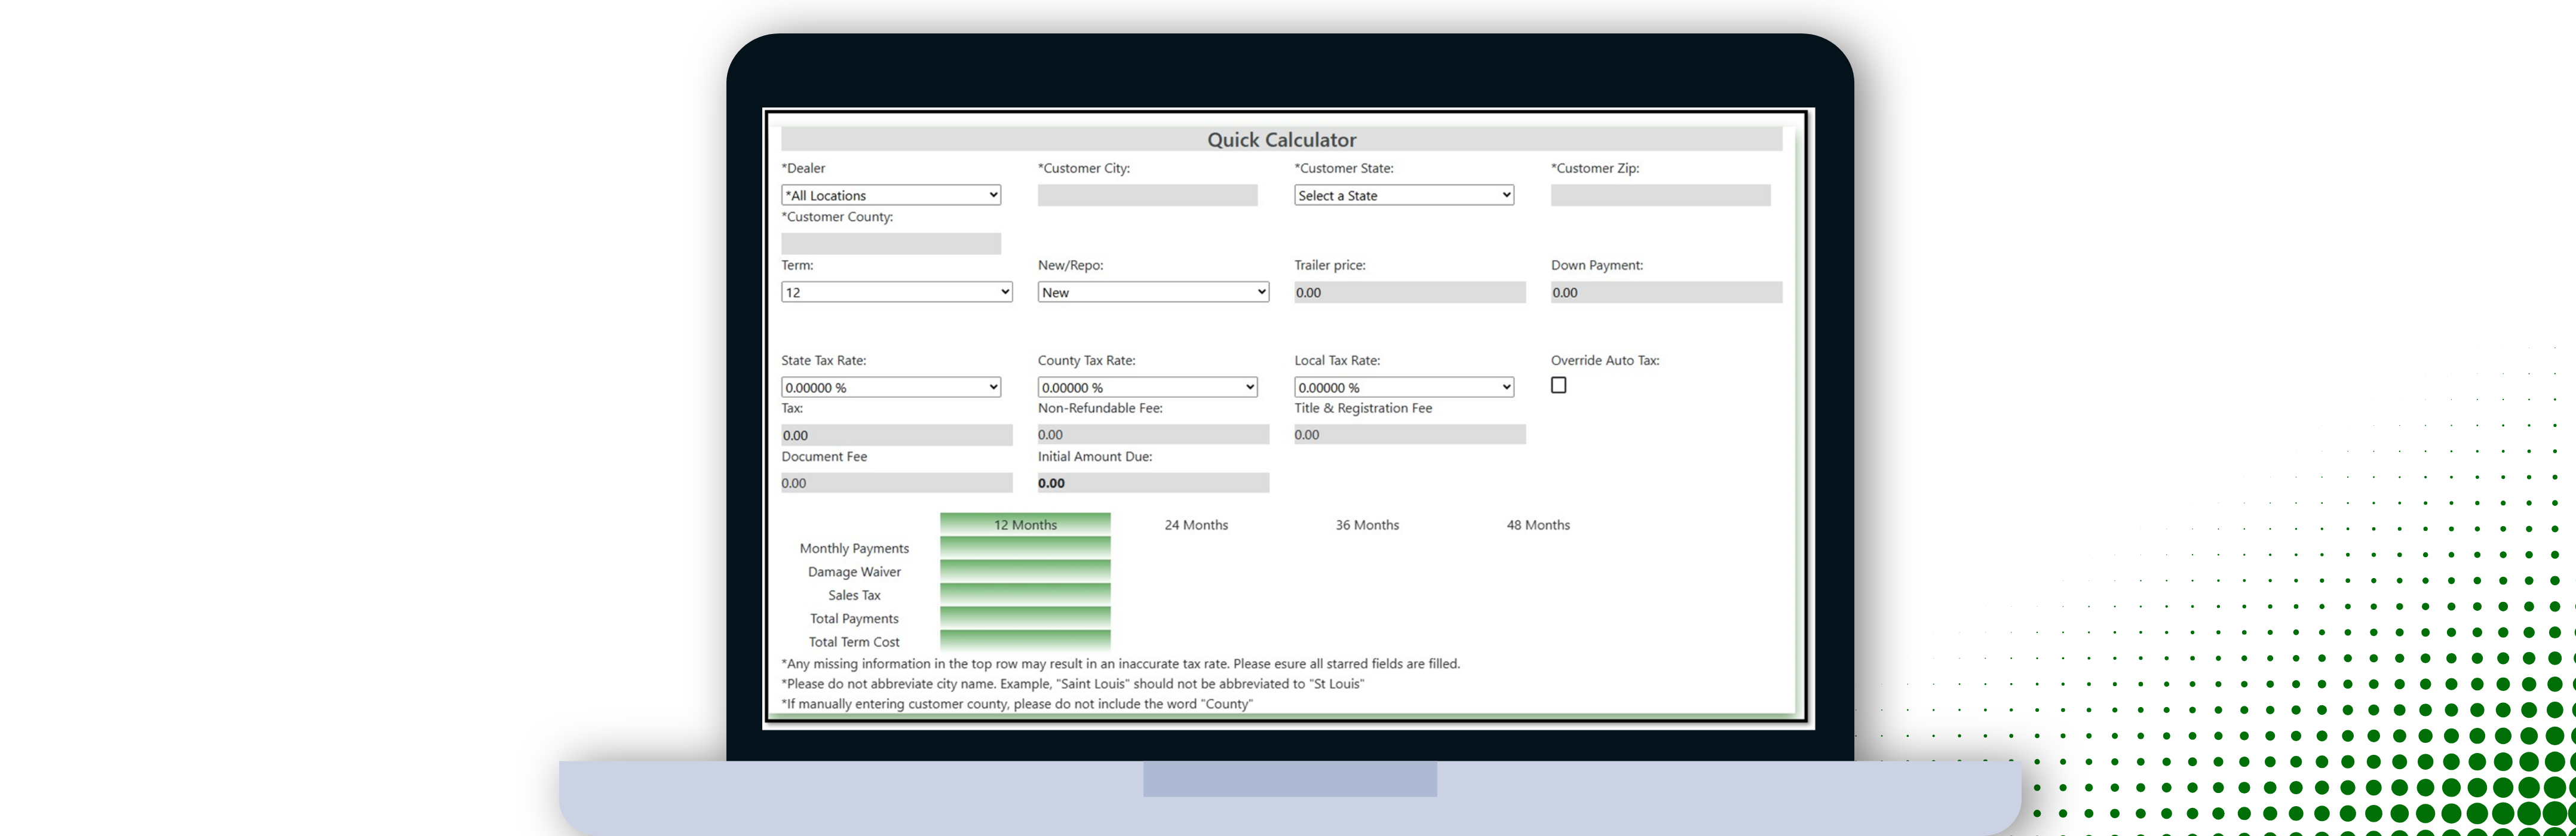The height and width of the screenshot is (836, 2576).
Task: Click the Customer County input field
Action: (890, 243)
